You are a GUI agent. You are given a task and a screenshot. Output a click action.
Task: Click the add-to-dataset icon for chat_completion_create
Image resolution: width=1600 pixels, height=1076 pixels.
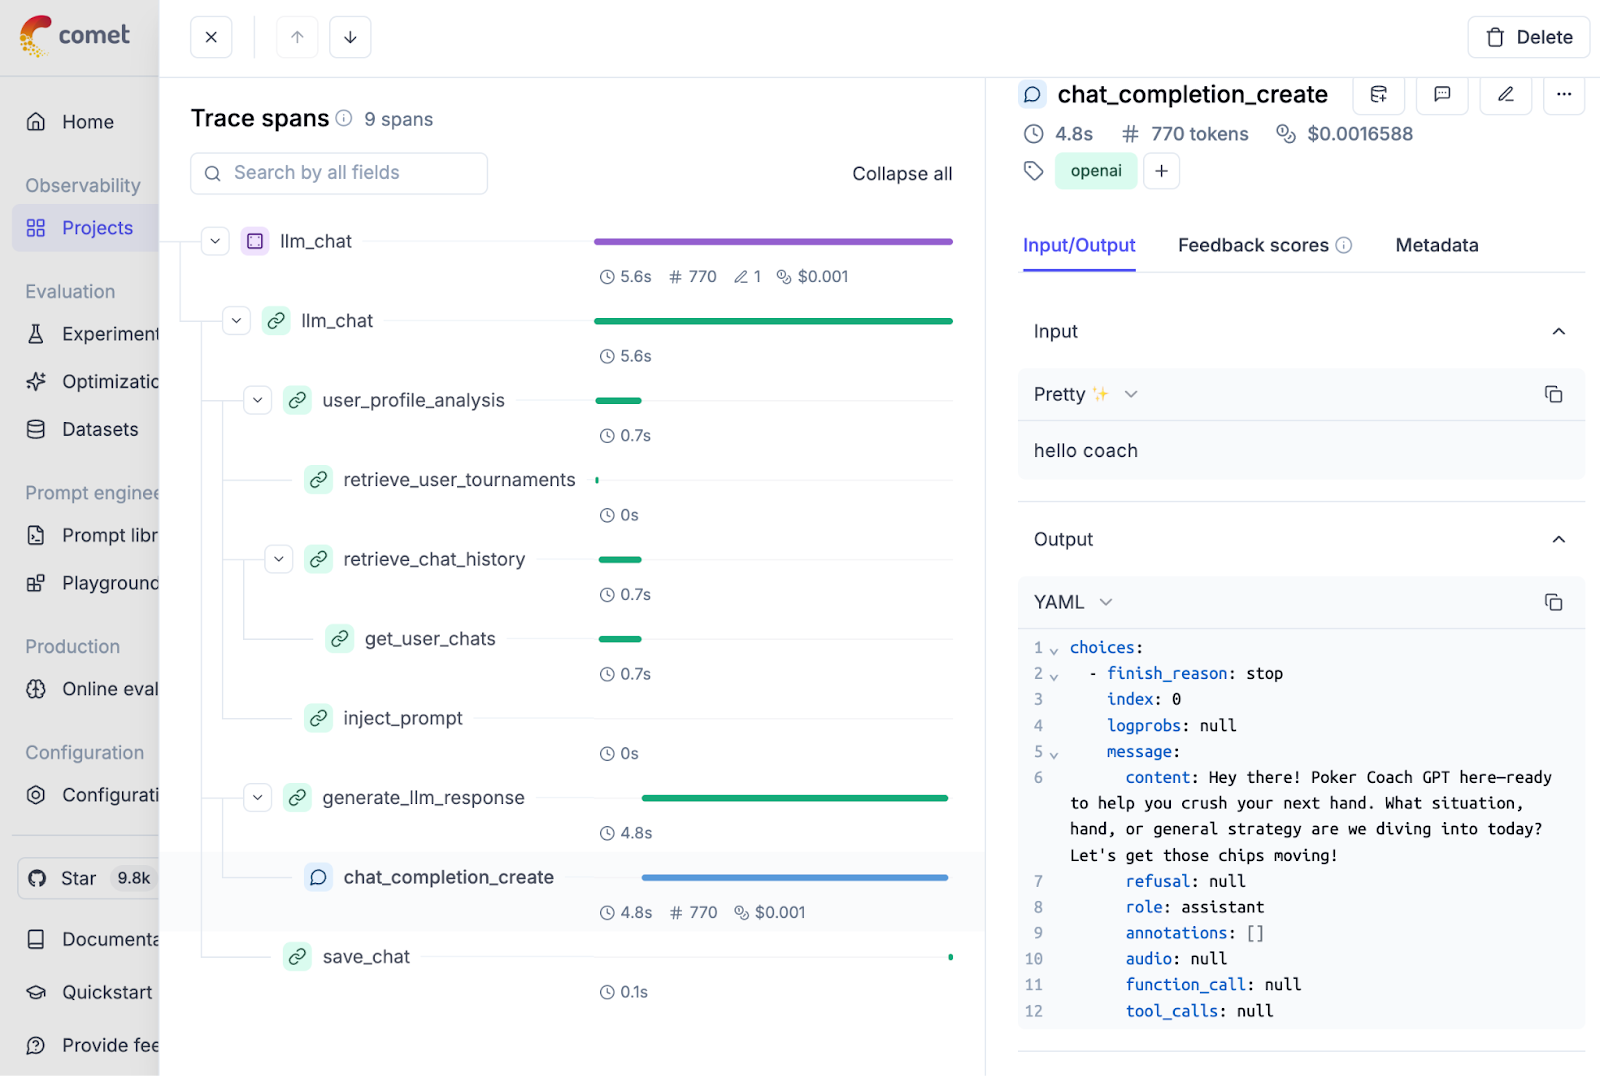[1379, 95]
